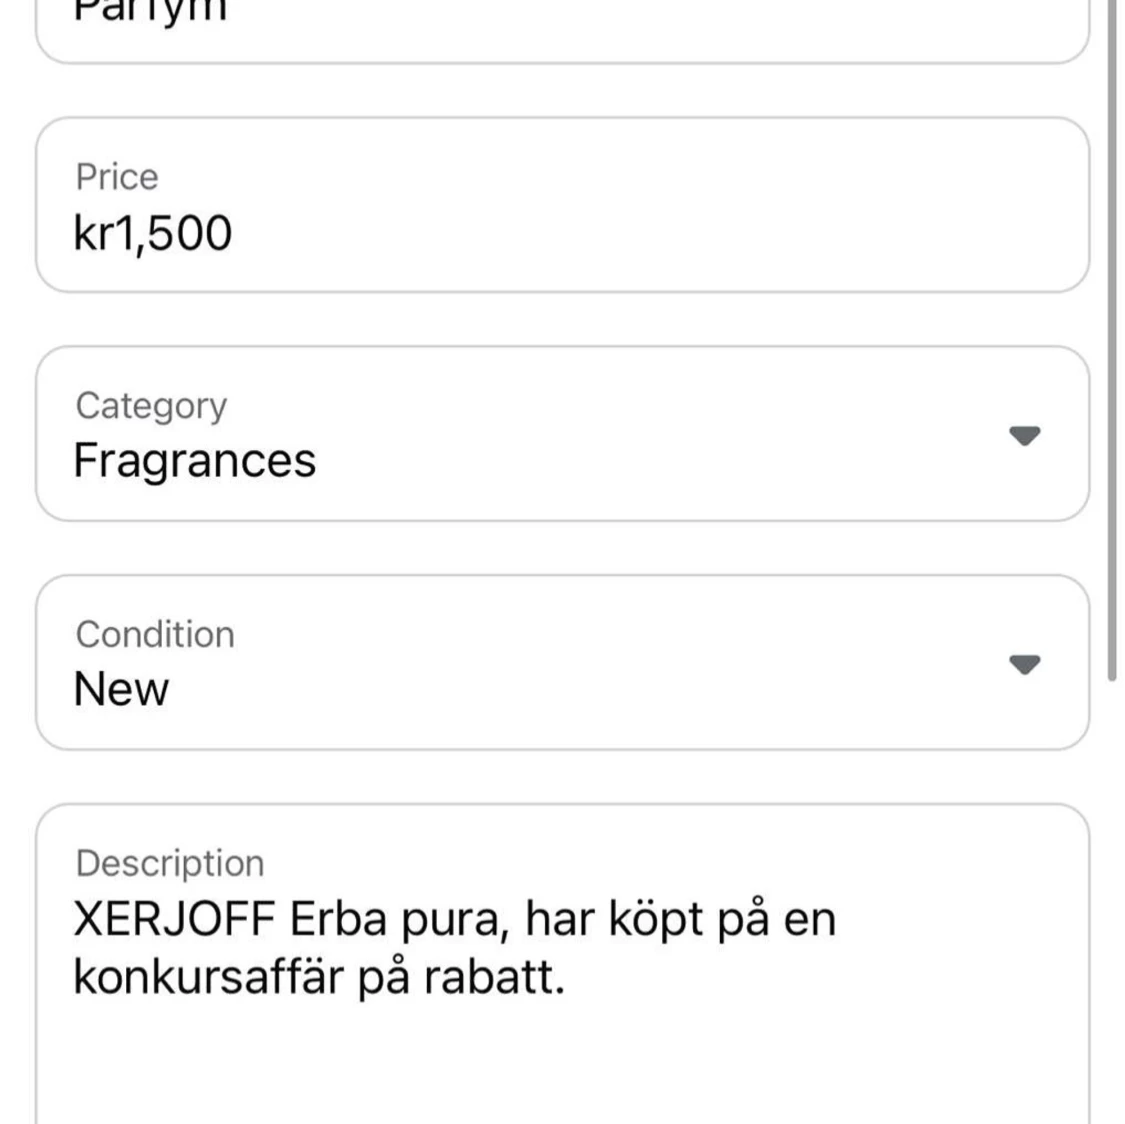
Task: Open the Condition field showing New
Action: 560,662
